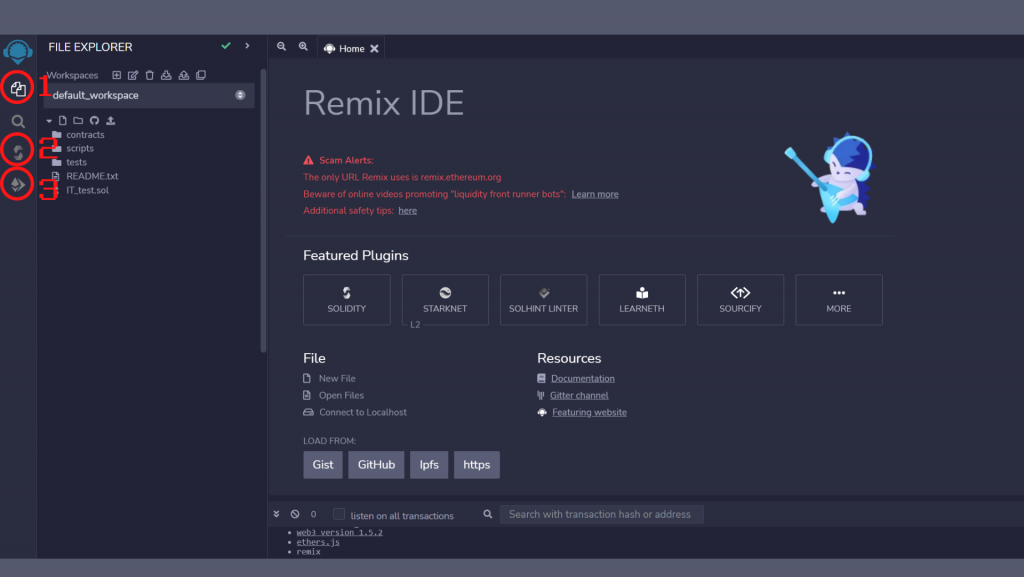Screen dimensions: 1024x577
Task: Click the delete workspace trash icon
Action: (x=150, y=75)
